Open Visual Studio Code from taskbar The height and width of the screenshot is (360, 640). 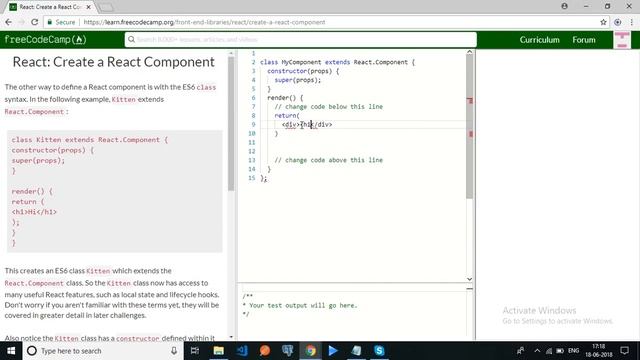pos(242,351)
